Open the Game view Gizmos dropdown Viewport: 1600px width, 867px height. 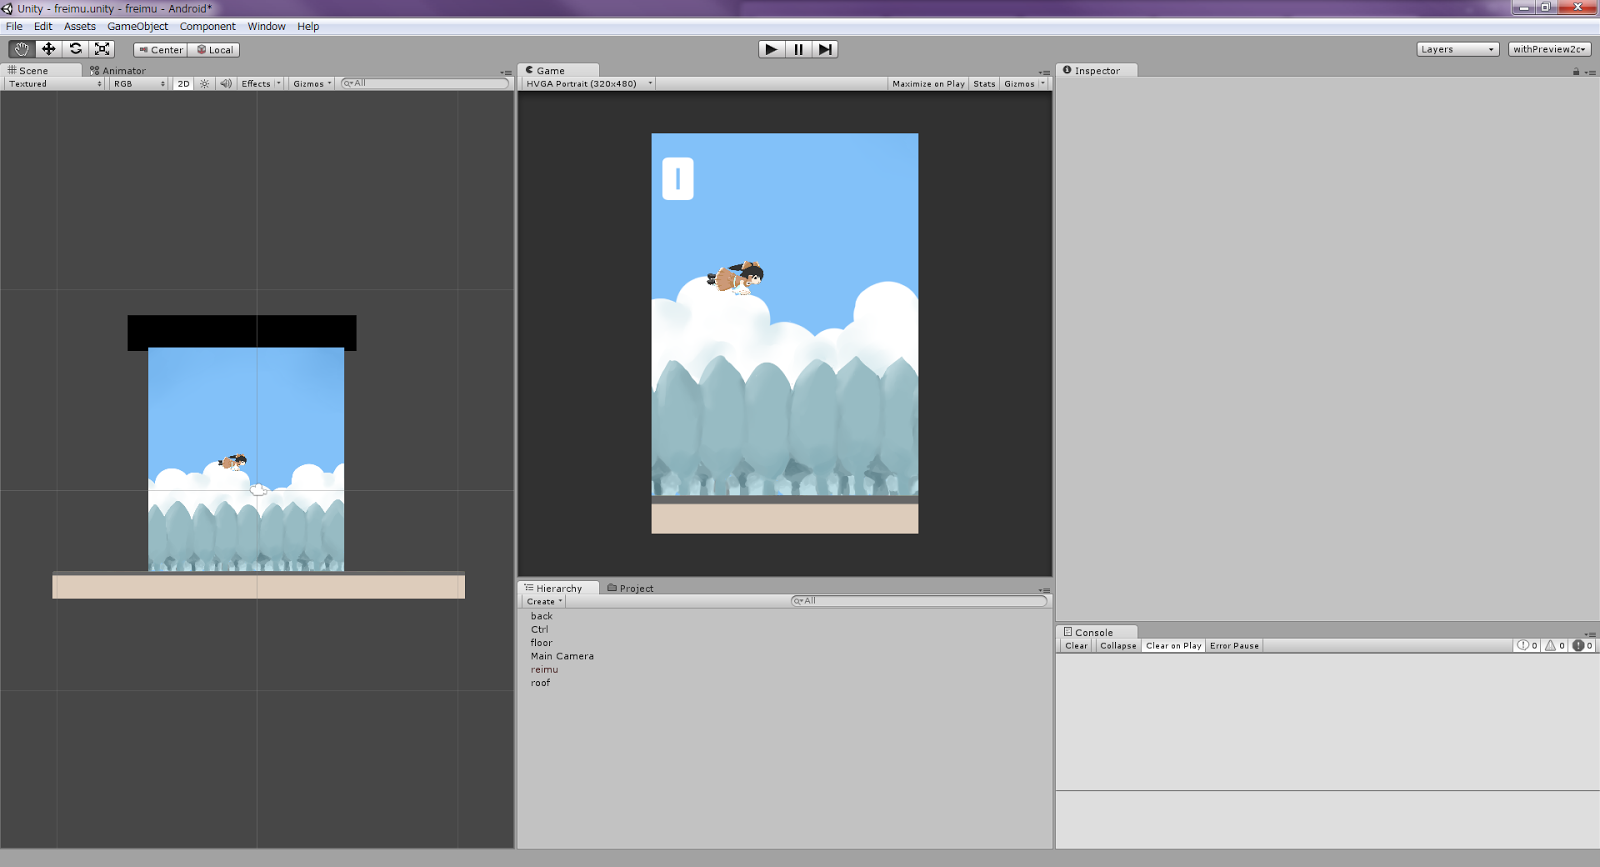pos(1024,84)
